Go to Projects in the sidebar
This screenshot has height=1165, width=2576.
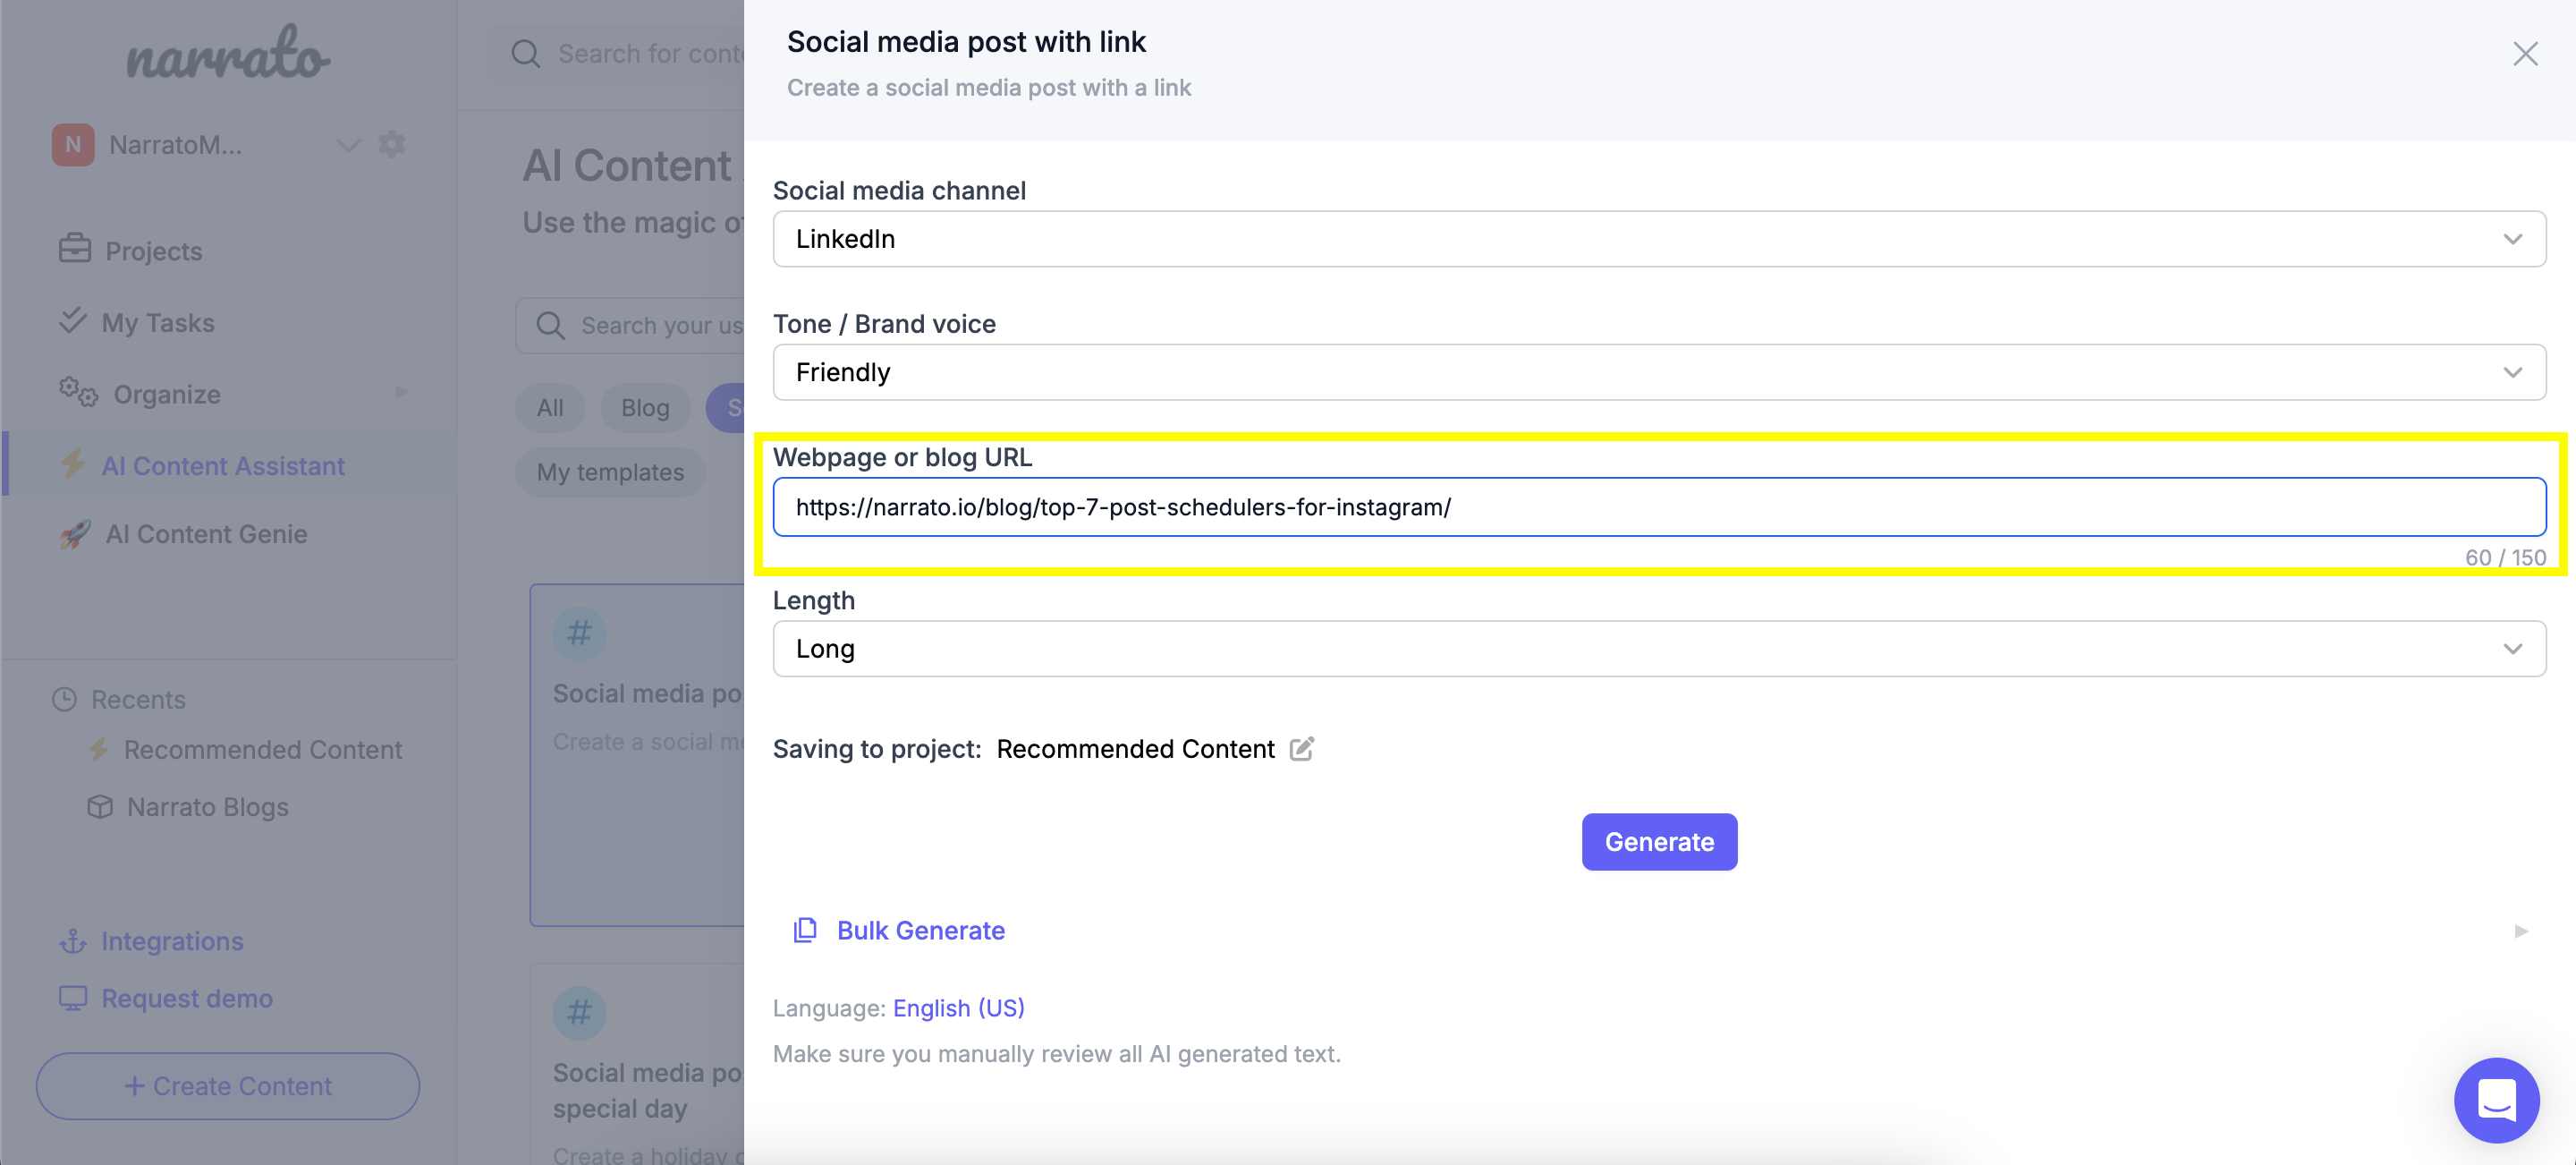point(154,251)
